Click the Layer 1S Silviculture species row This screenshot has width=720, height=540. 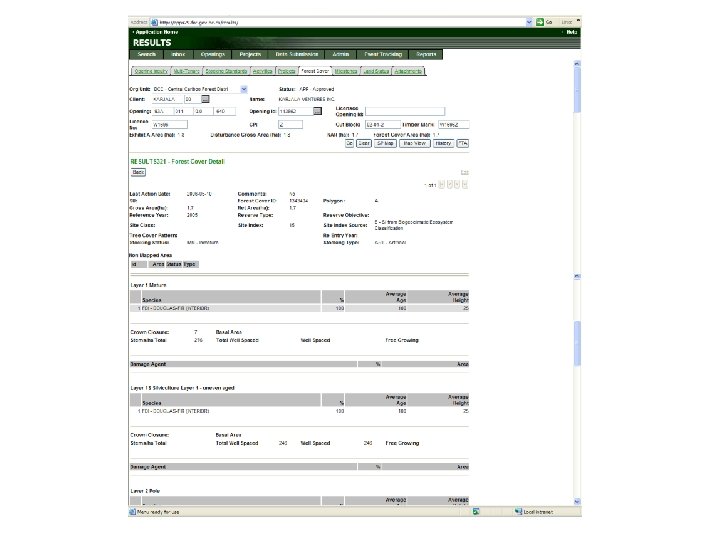[x=299, y=411]
